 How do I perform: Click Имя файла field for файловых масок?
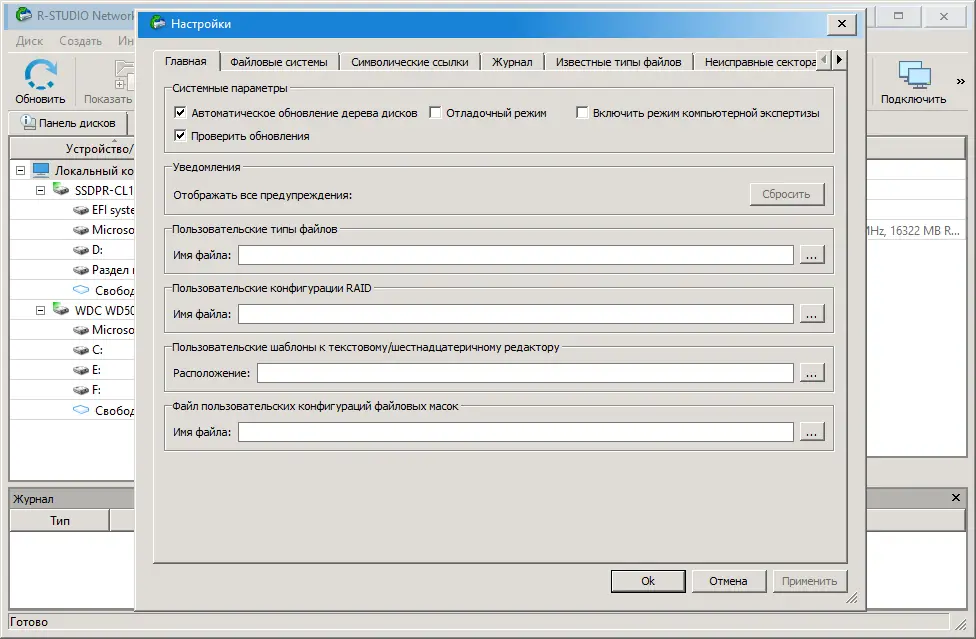click(x=515, y=432)
